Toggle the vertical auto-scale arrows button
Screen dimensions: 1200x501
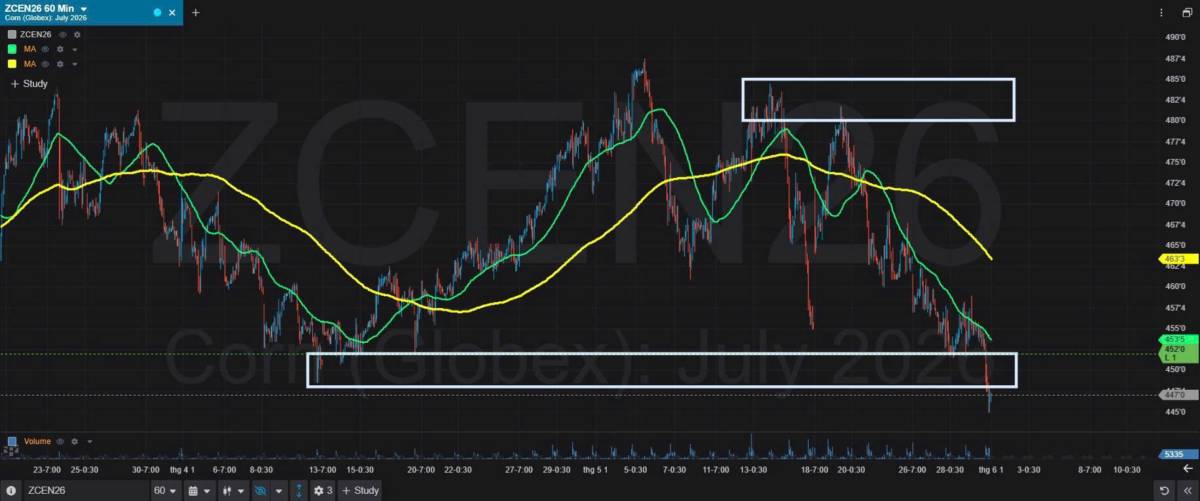300,491
